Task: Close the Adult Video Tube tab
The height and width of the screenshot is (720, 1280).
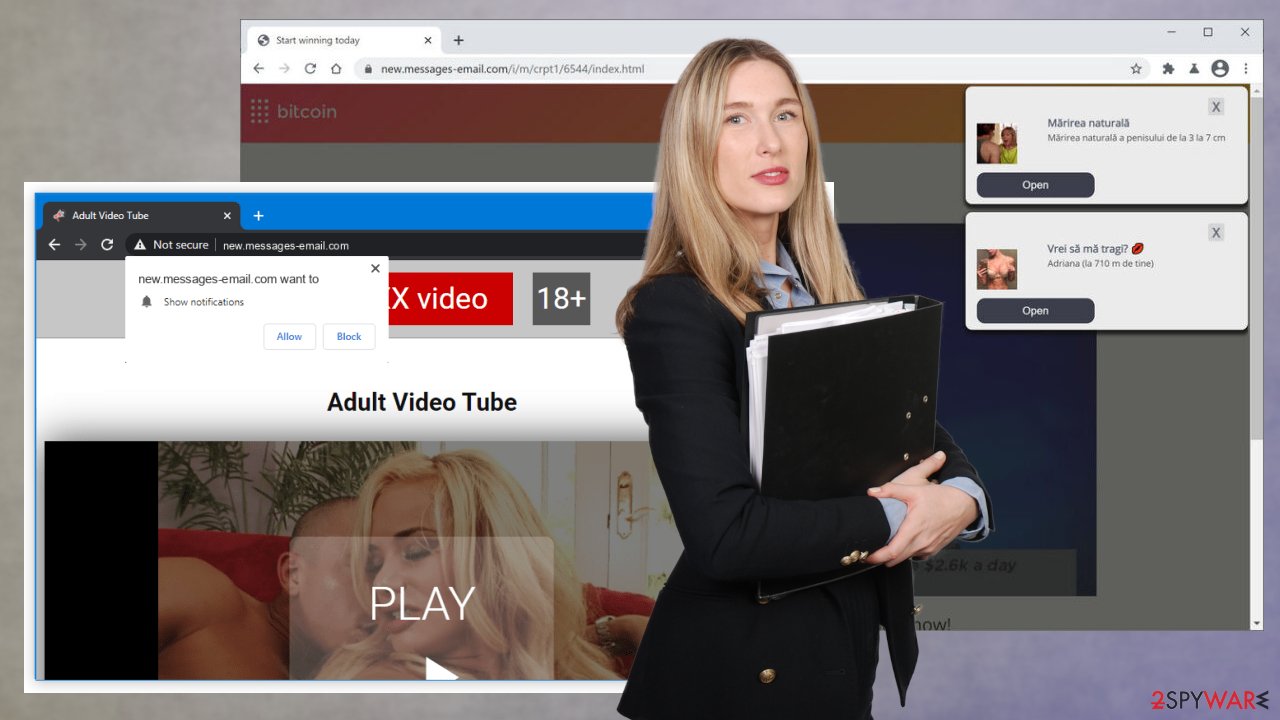Action: [227, 215]
